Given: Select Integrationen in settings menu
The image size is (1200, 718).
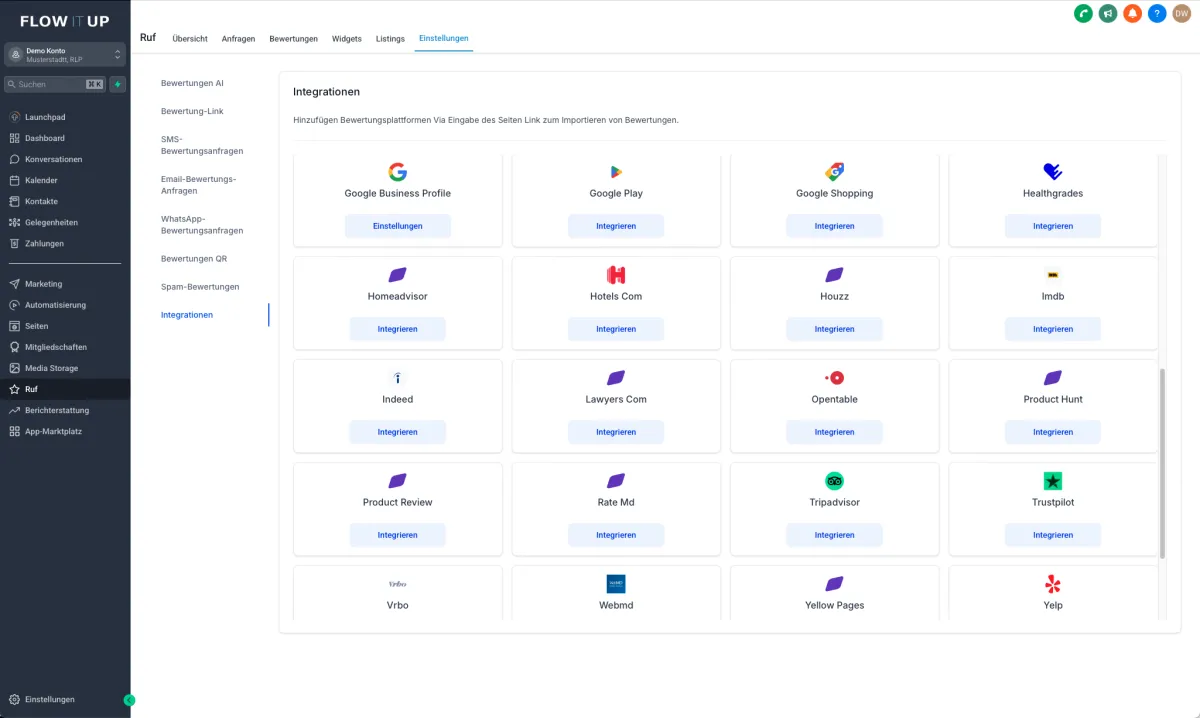Looking at the screenshot, I should tap(187, 315).
